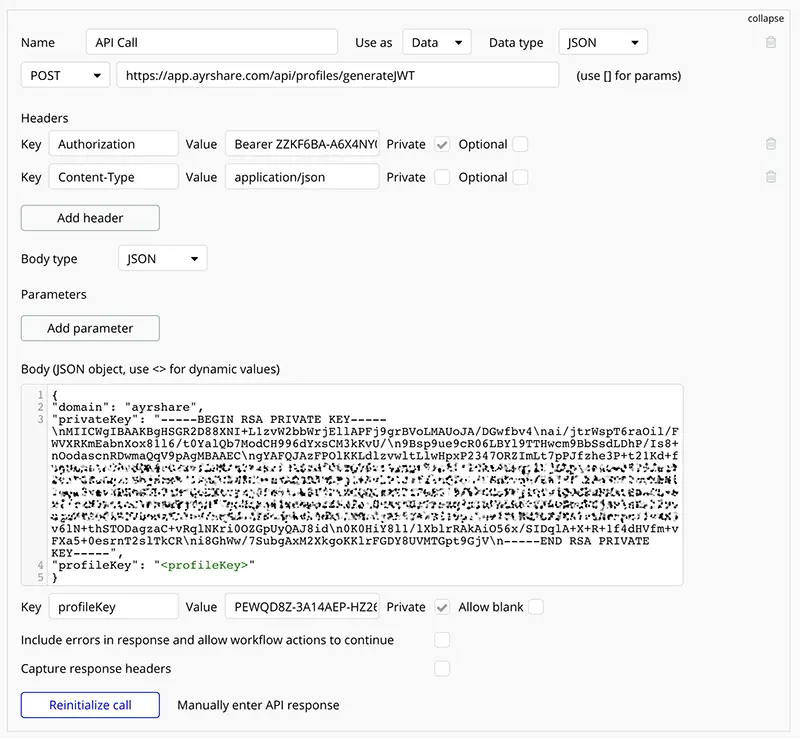
Task: Open the Body type JSON dropdown
Action: (162, 259)
